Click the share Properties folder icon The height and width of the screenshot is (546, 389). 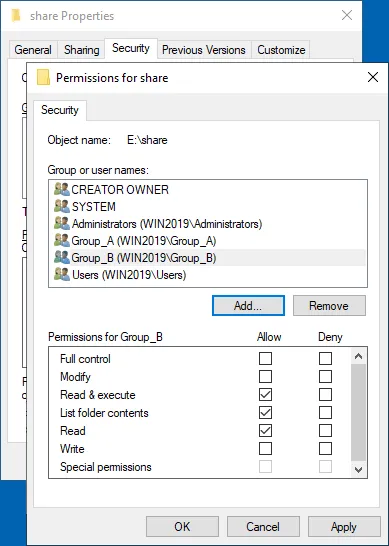[x=16, y=16]
